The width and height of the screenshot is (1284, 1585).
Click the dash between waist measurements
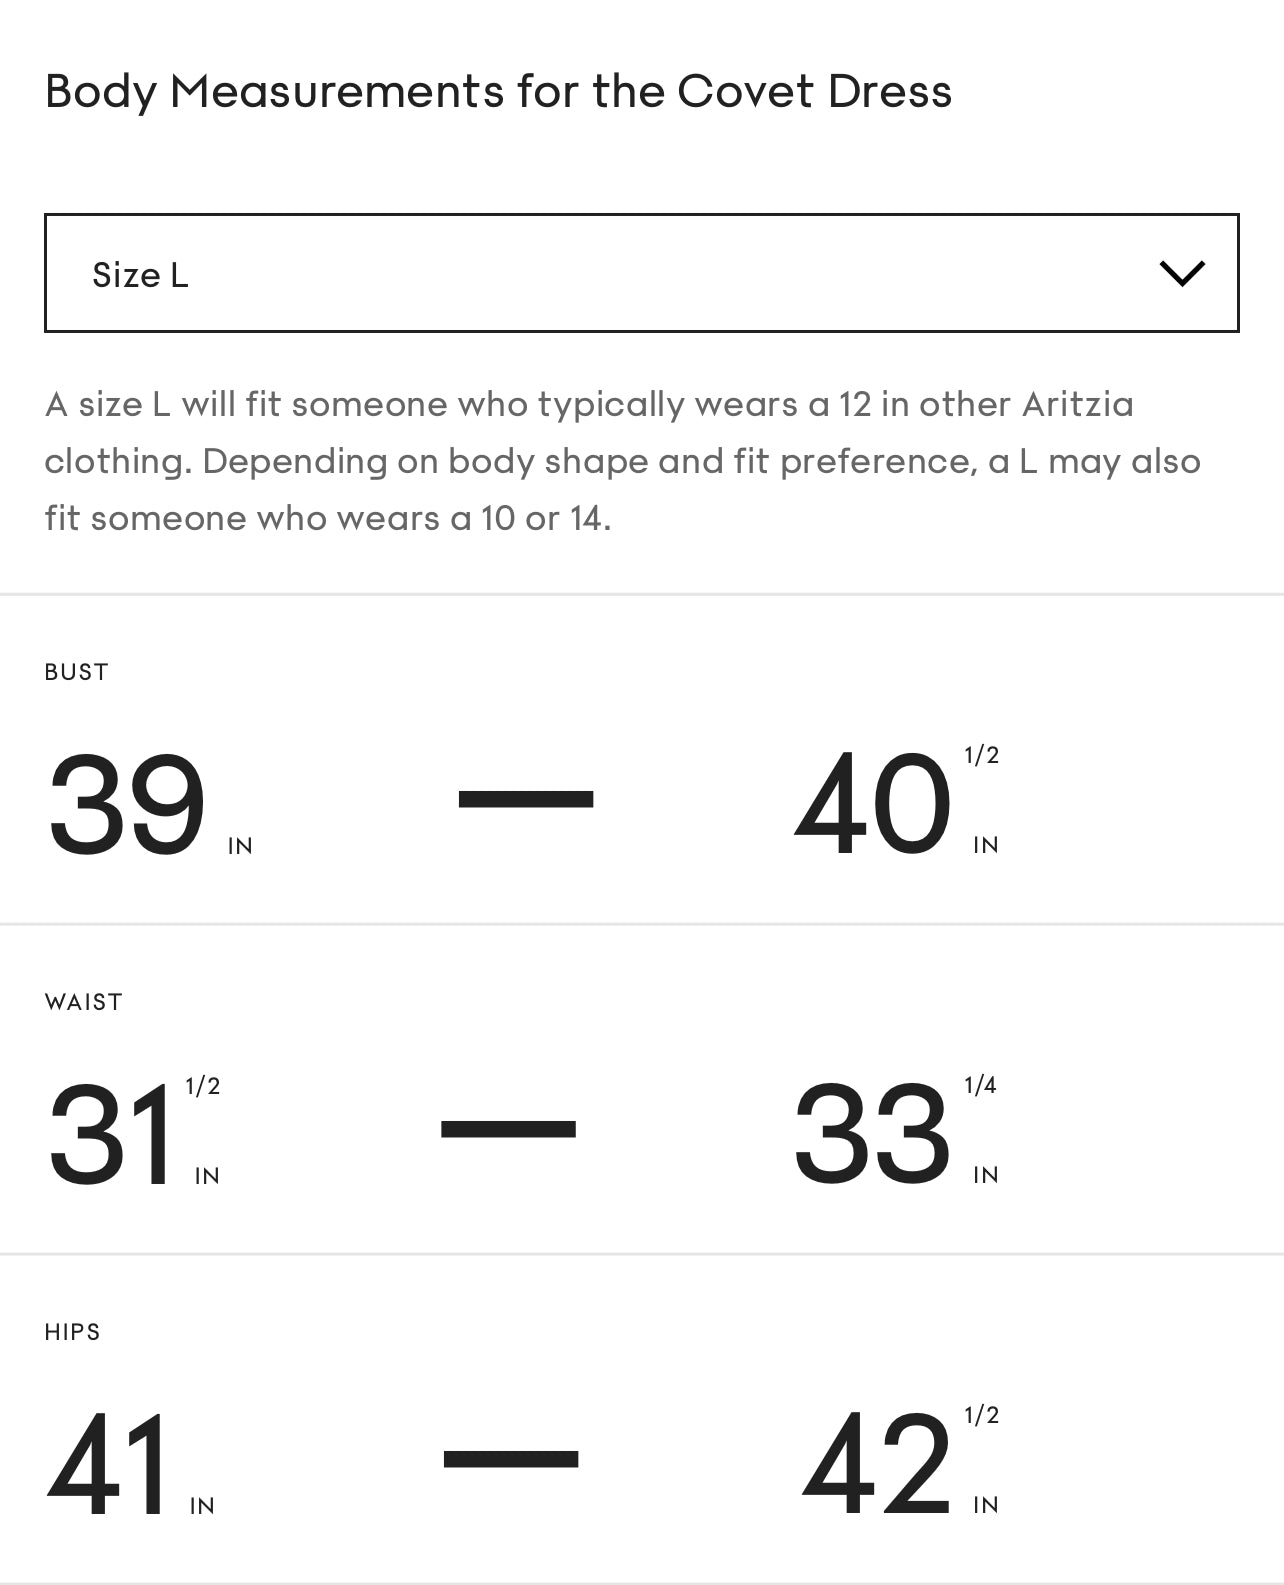click(x=508, y=1129)
